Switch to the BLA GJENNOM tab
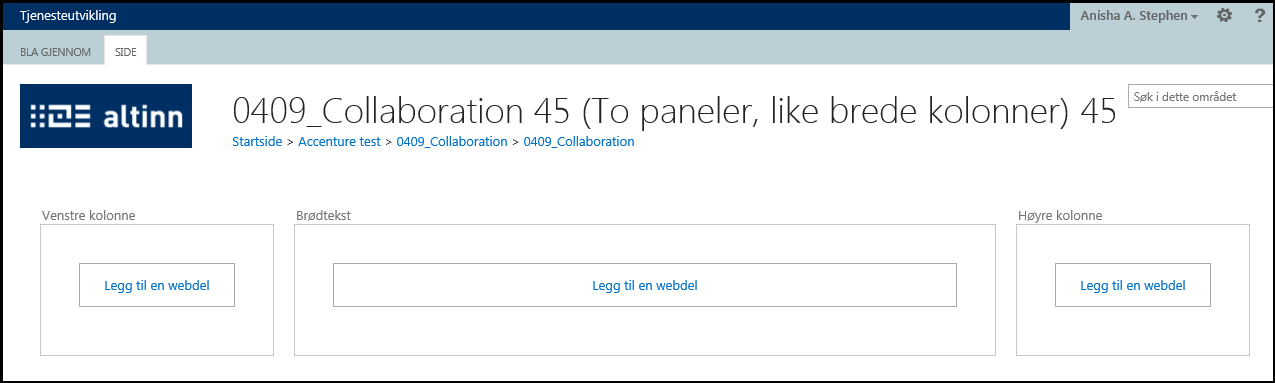Screen dimensions: 1275x383 click(x=56, y=51)
